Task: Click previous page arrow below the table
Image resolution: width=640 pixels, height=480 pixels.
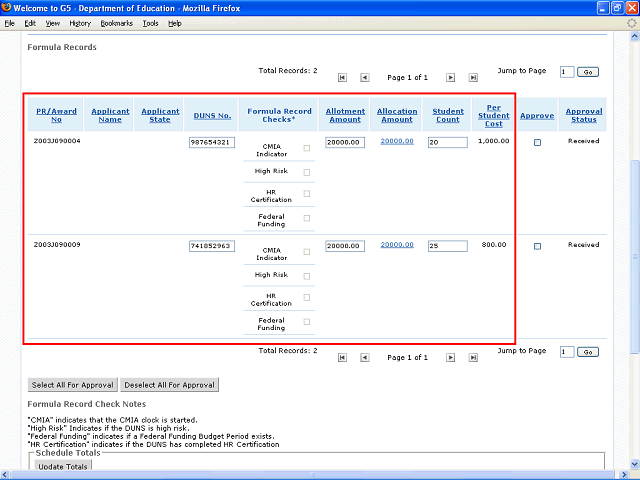Action: click(x=364, y=357)
